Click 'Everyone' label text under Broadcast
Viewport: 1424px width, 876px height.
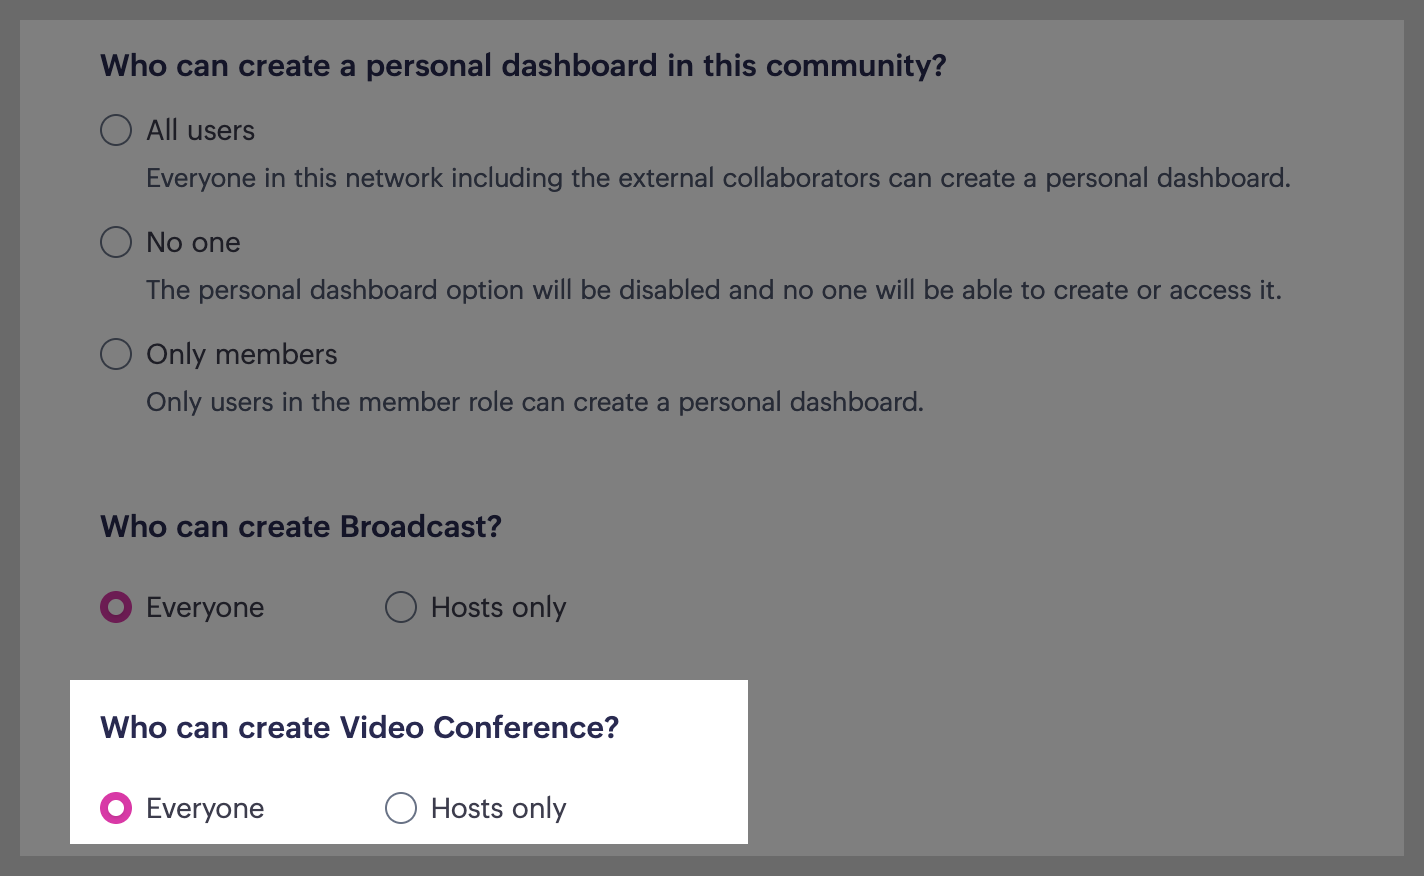pos(205,607)
